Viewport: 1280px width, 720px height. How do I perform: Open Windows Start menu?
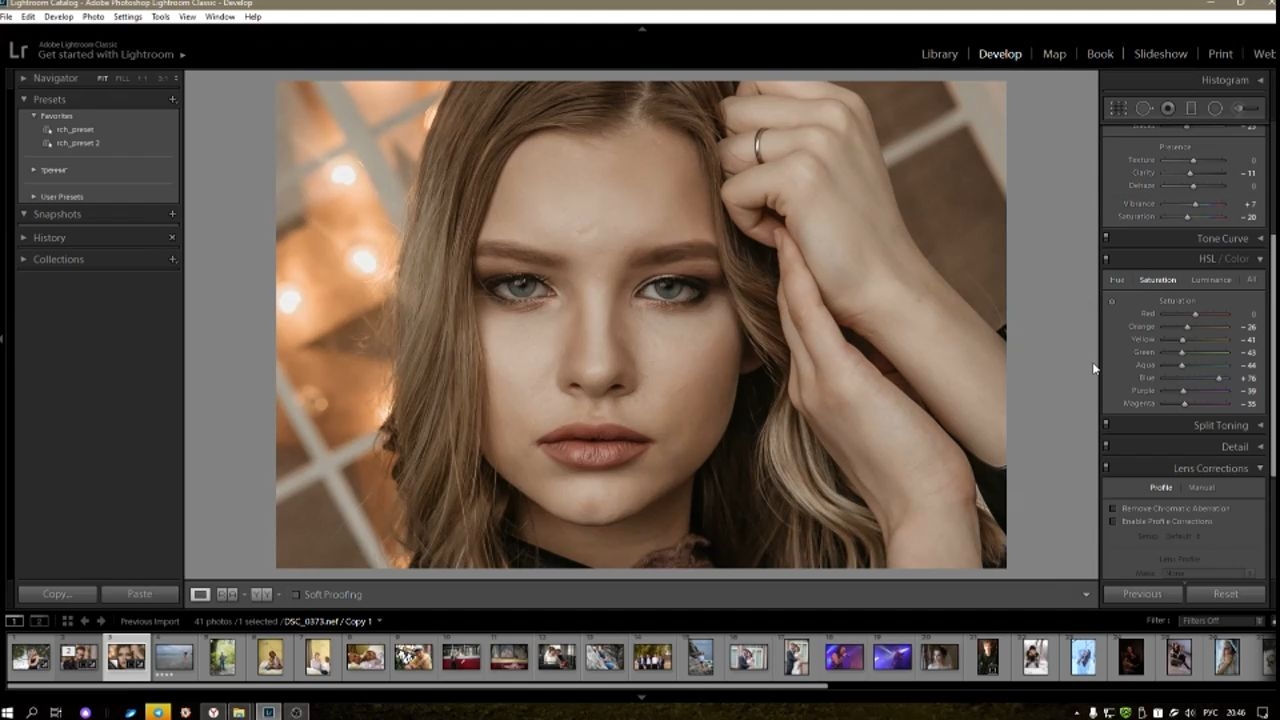pos(8,712)
